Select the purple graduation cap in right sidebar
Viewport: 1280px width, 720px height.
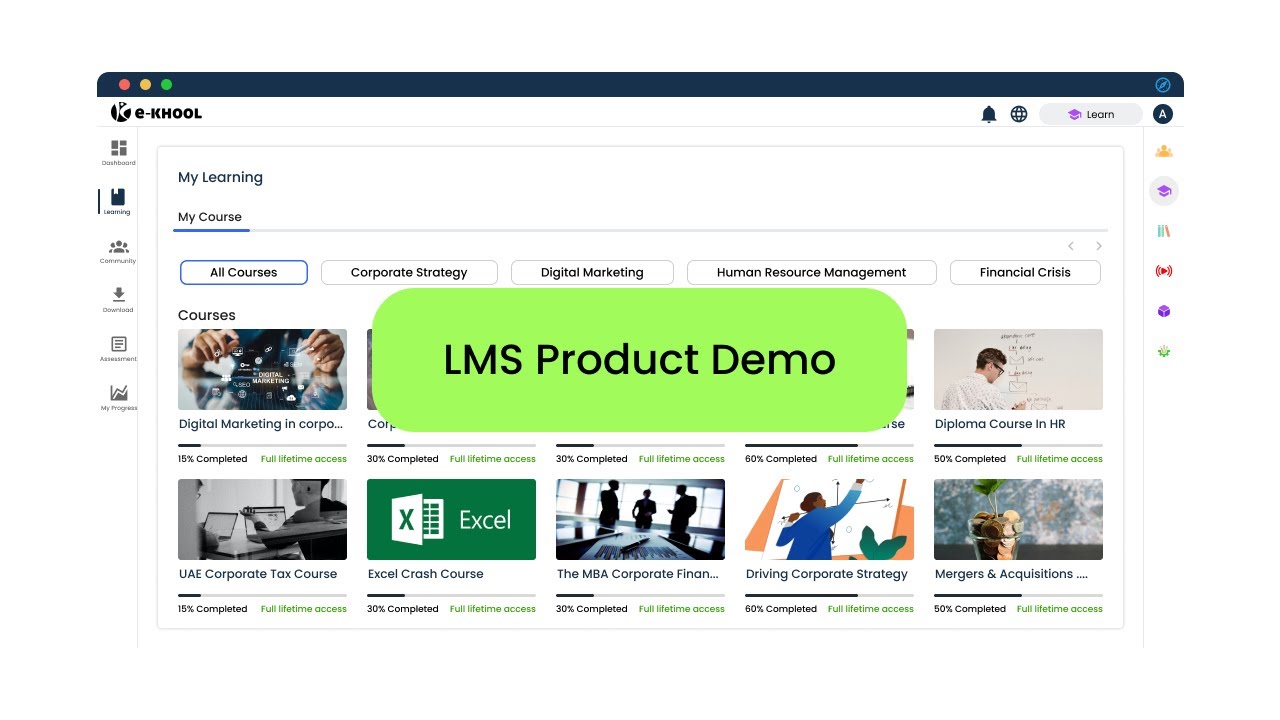[x=1163, y=191]
